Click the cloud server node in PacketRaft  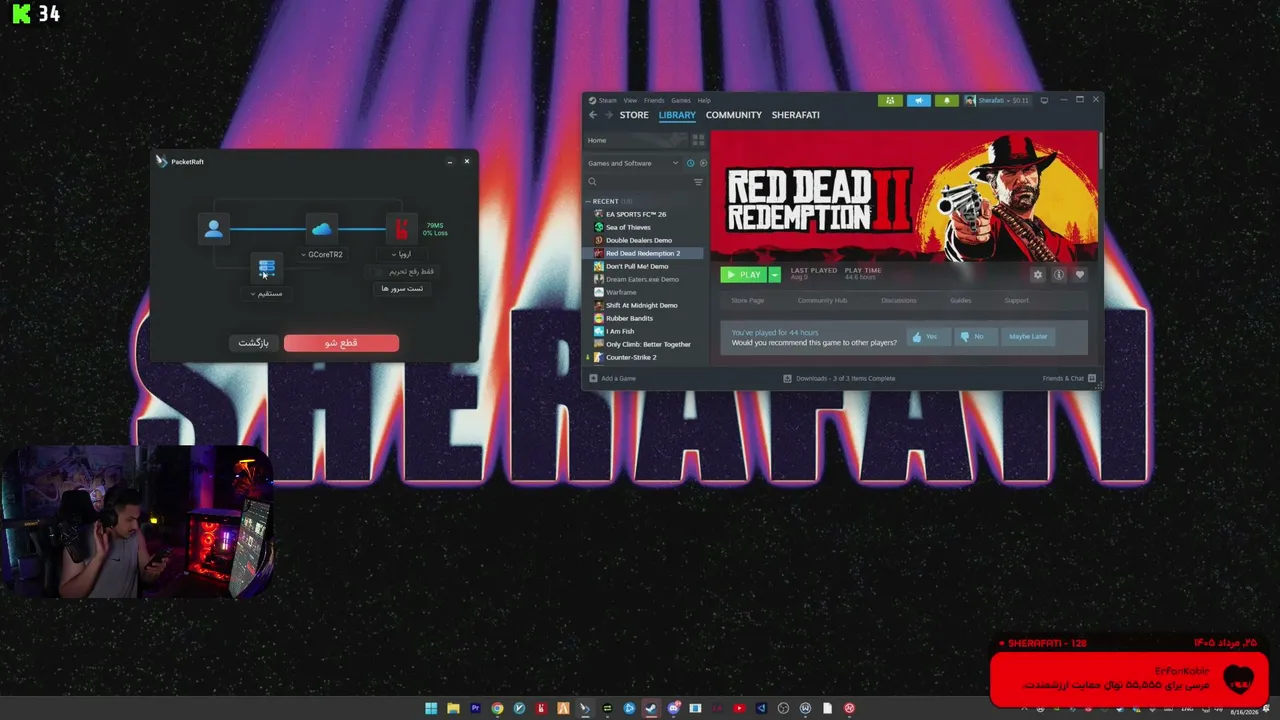[x=321, y=229]
